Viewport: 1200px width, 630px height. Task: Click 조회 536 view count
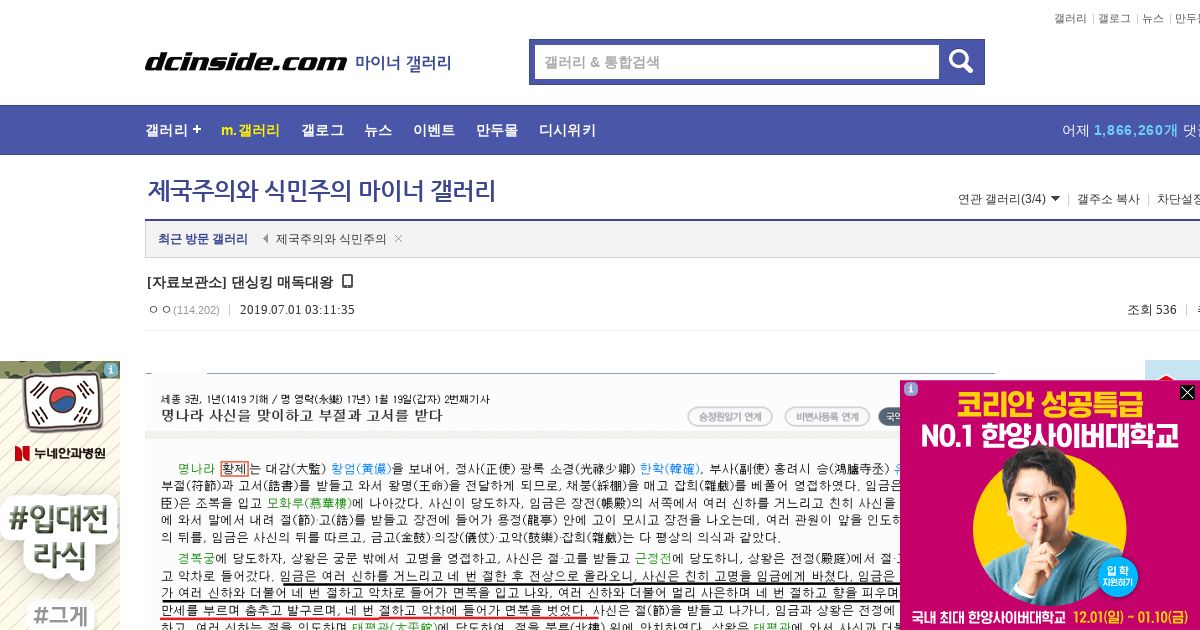pyautogui.click(x=1152, y=310)
